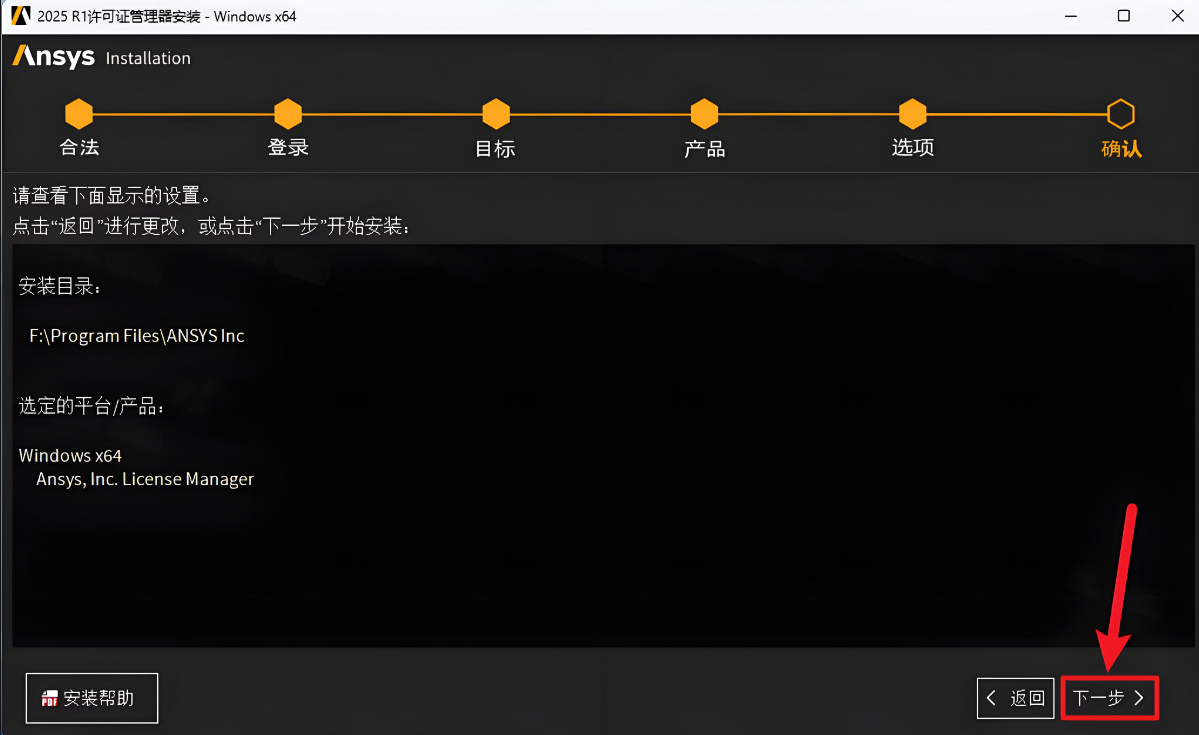
Task: Click the 选定的平台/产品 heading
Action: [x=91, y=406]
